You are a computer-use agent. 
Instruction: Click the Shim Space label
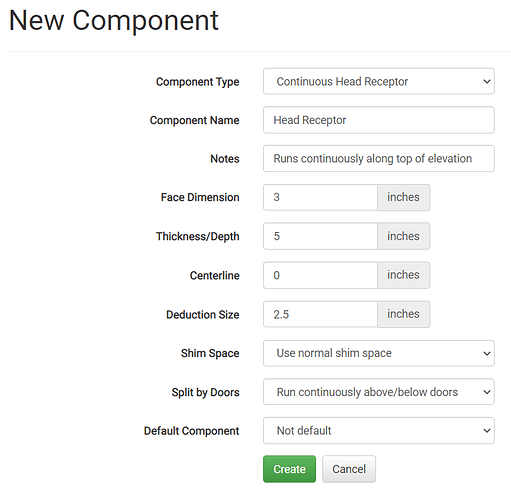210,353
